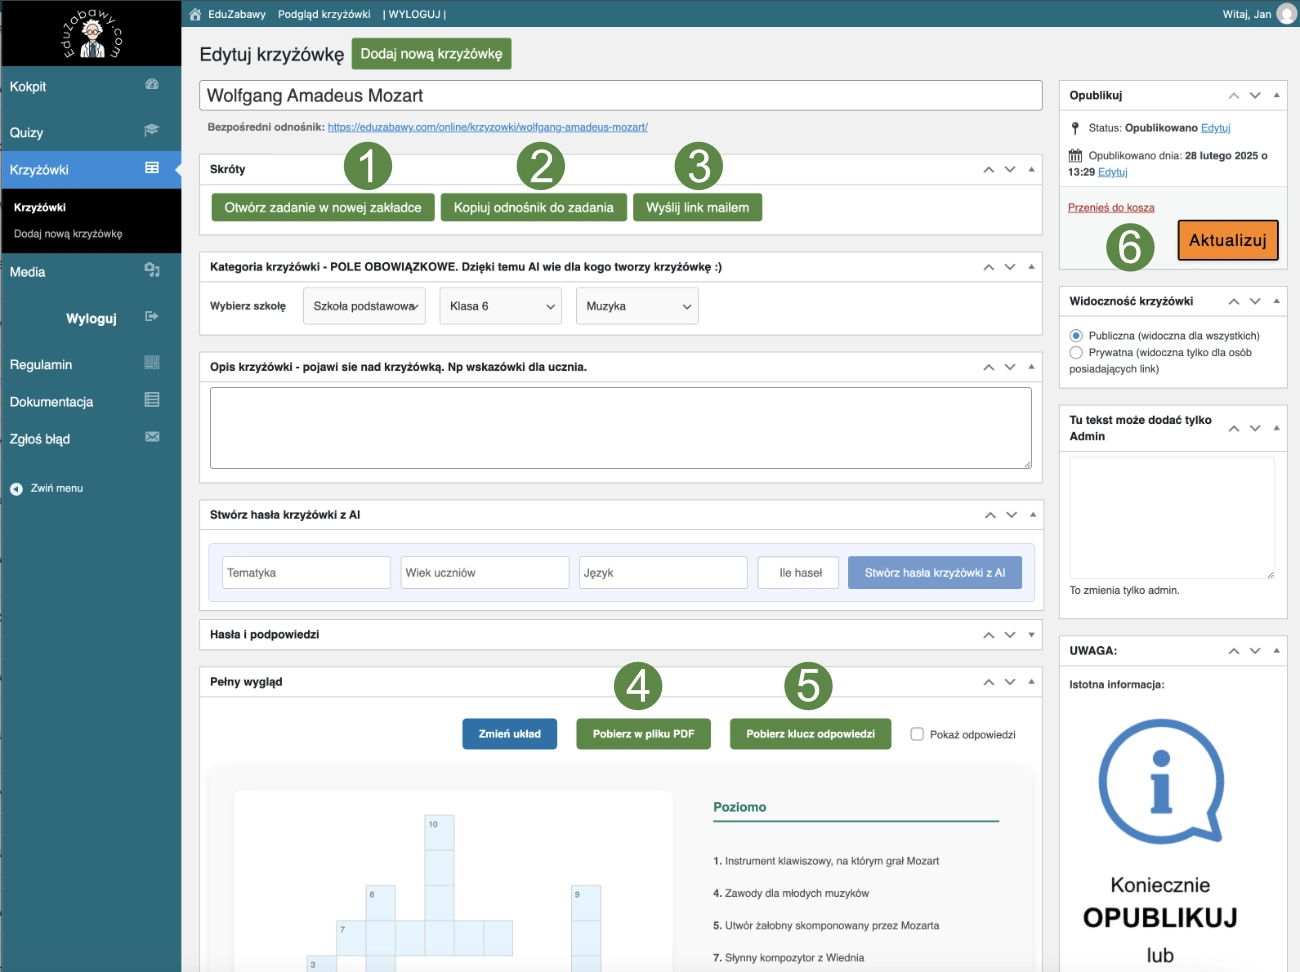Open the Klasa 6 class dropdown
1300x972 pixels.
tap(501, 306)
